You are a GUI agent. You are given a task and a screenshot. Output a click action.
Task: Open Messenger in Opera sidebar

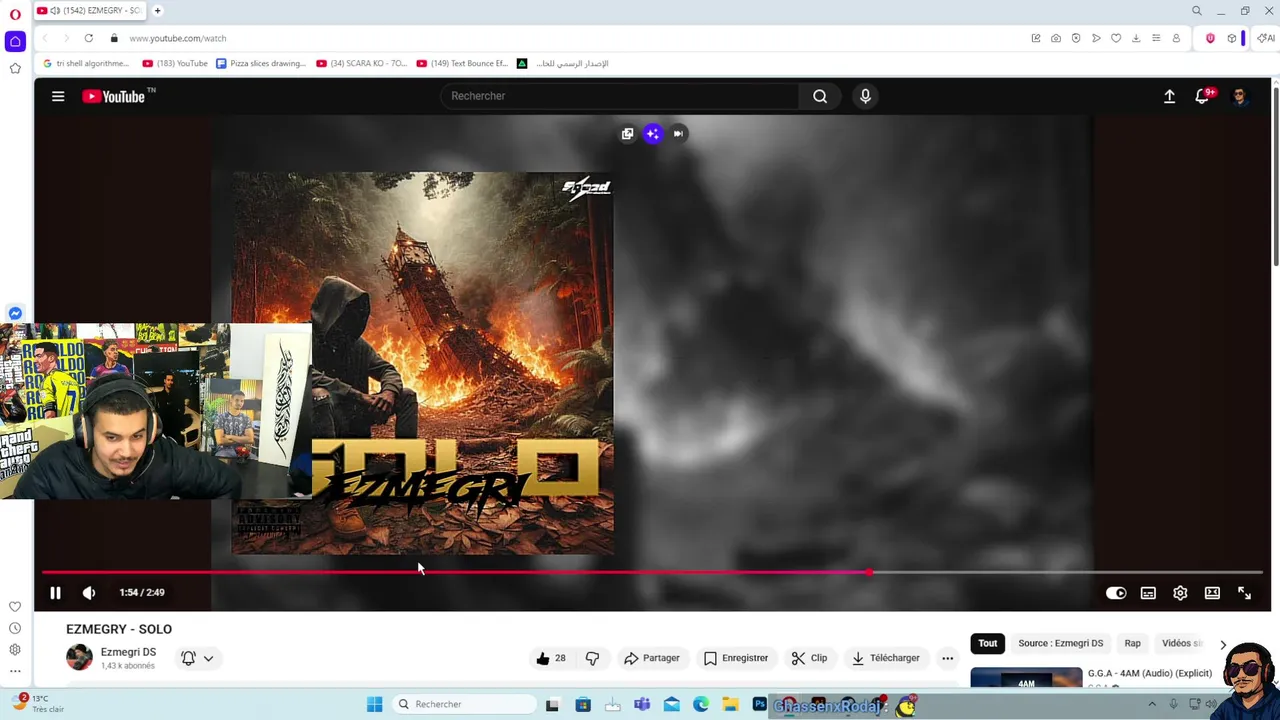tap(15, 313)
